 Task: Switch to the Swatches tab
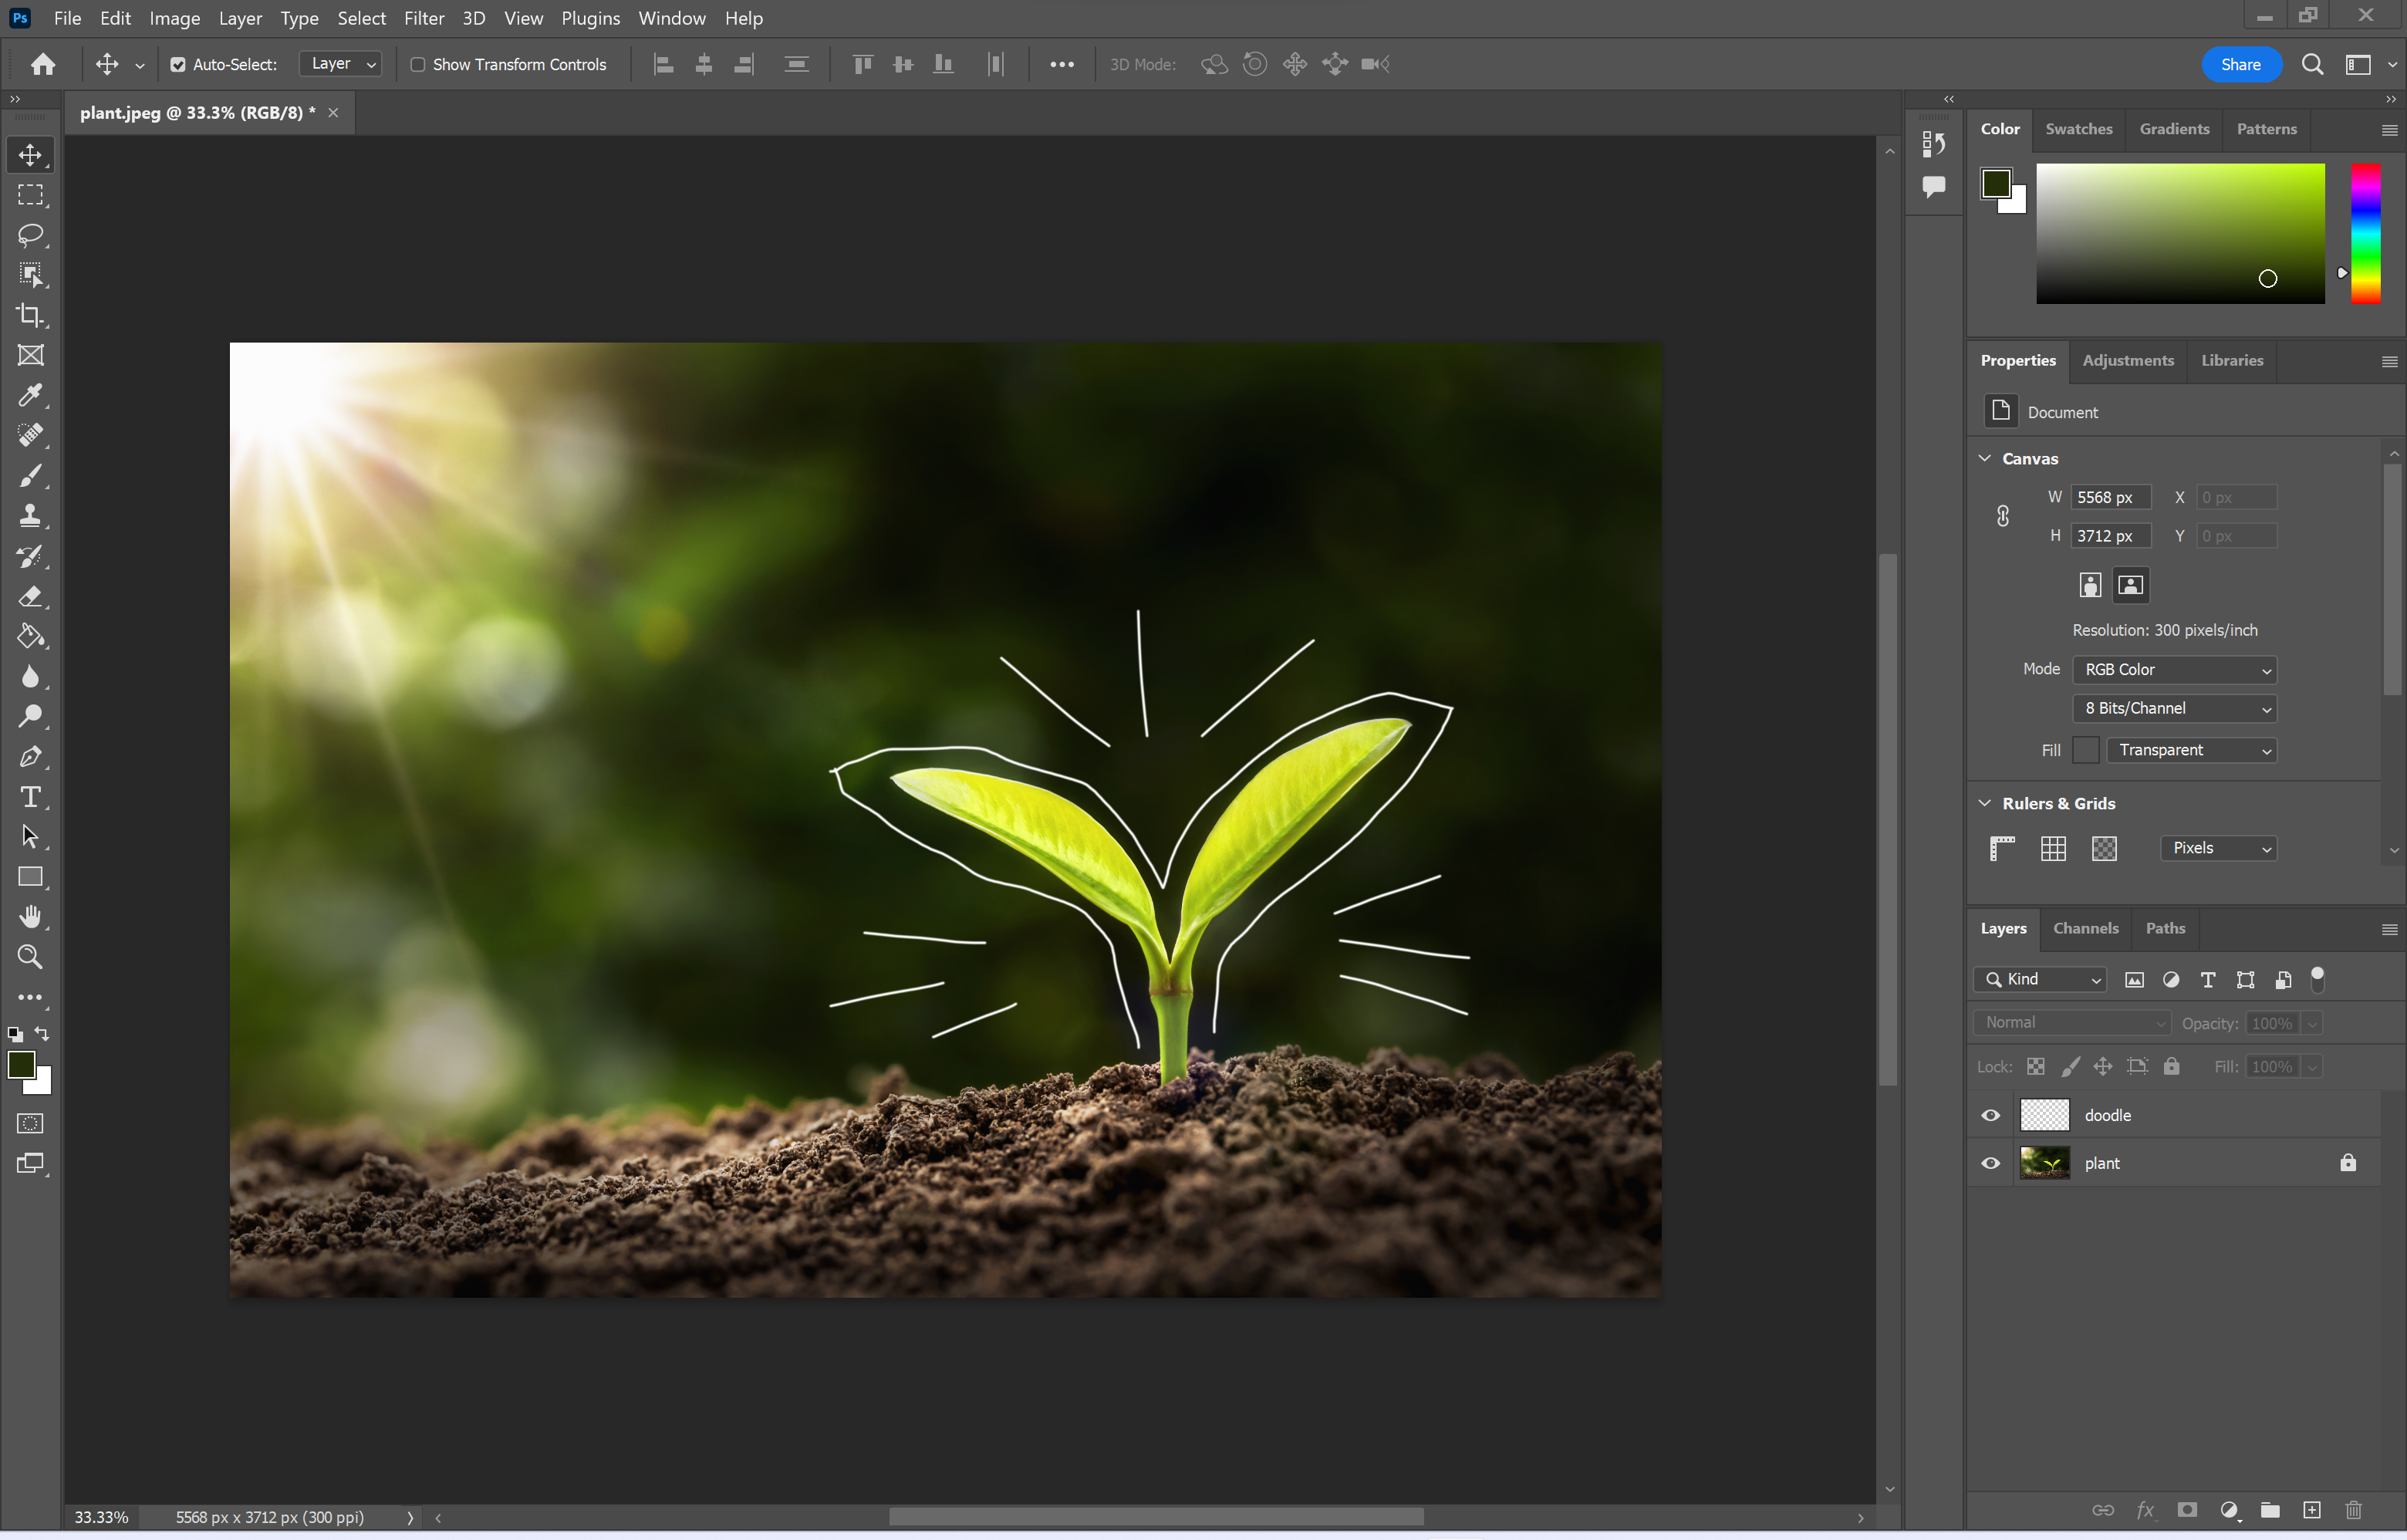coord(2078,129)
